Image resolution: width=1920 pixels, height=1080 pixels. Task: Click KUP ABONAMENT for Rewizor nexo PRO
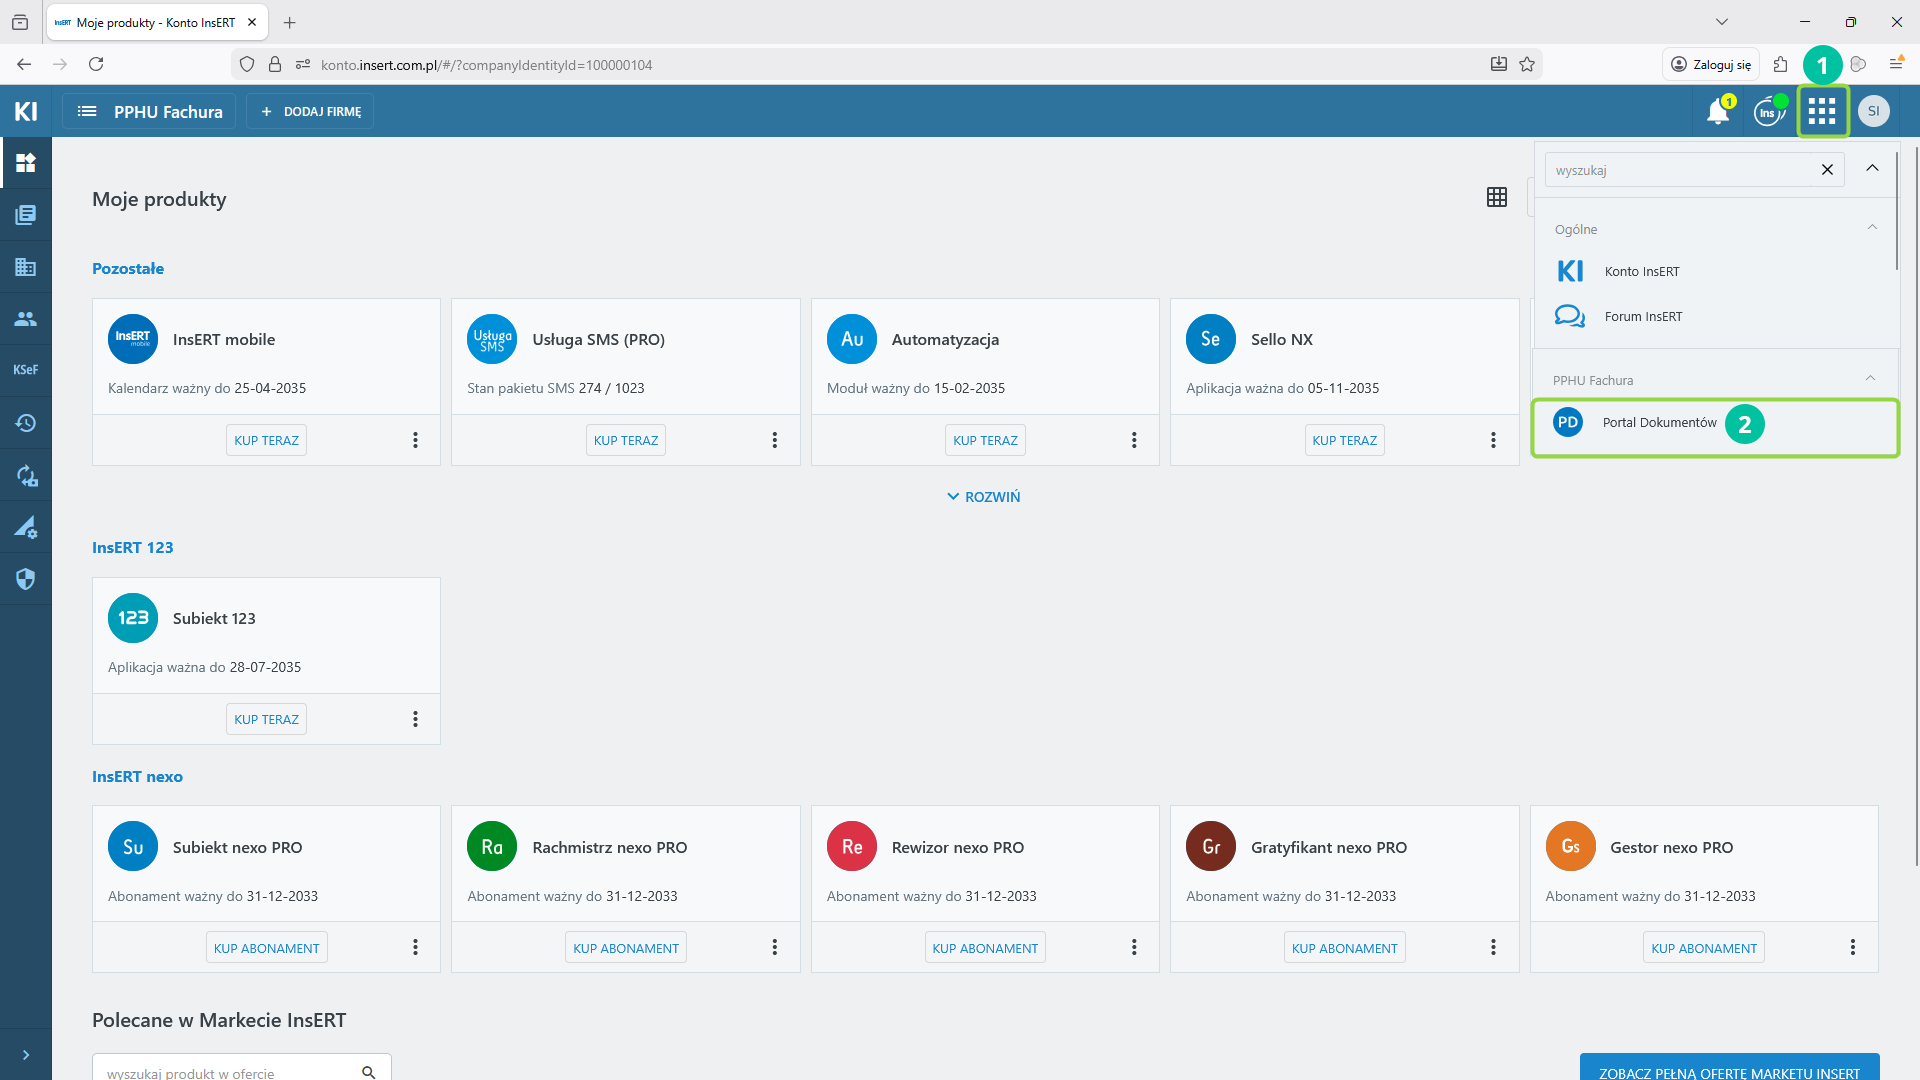tap(985, 948)
